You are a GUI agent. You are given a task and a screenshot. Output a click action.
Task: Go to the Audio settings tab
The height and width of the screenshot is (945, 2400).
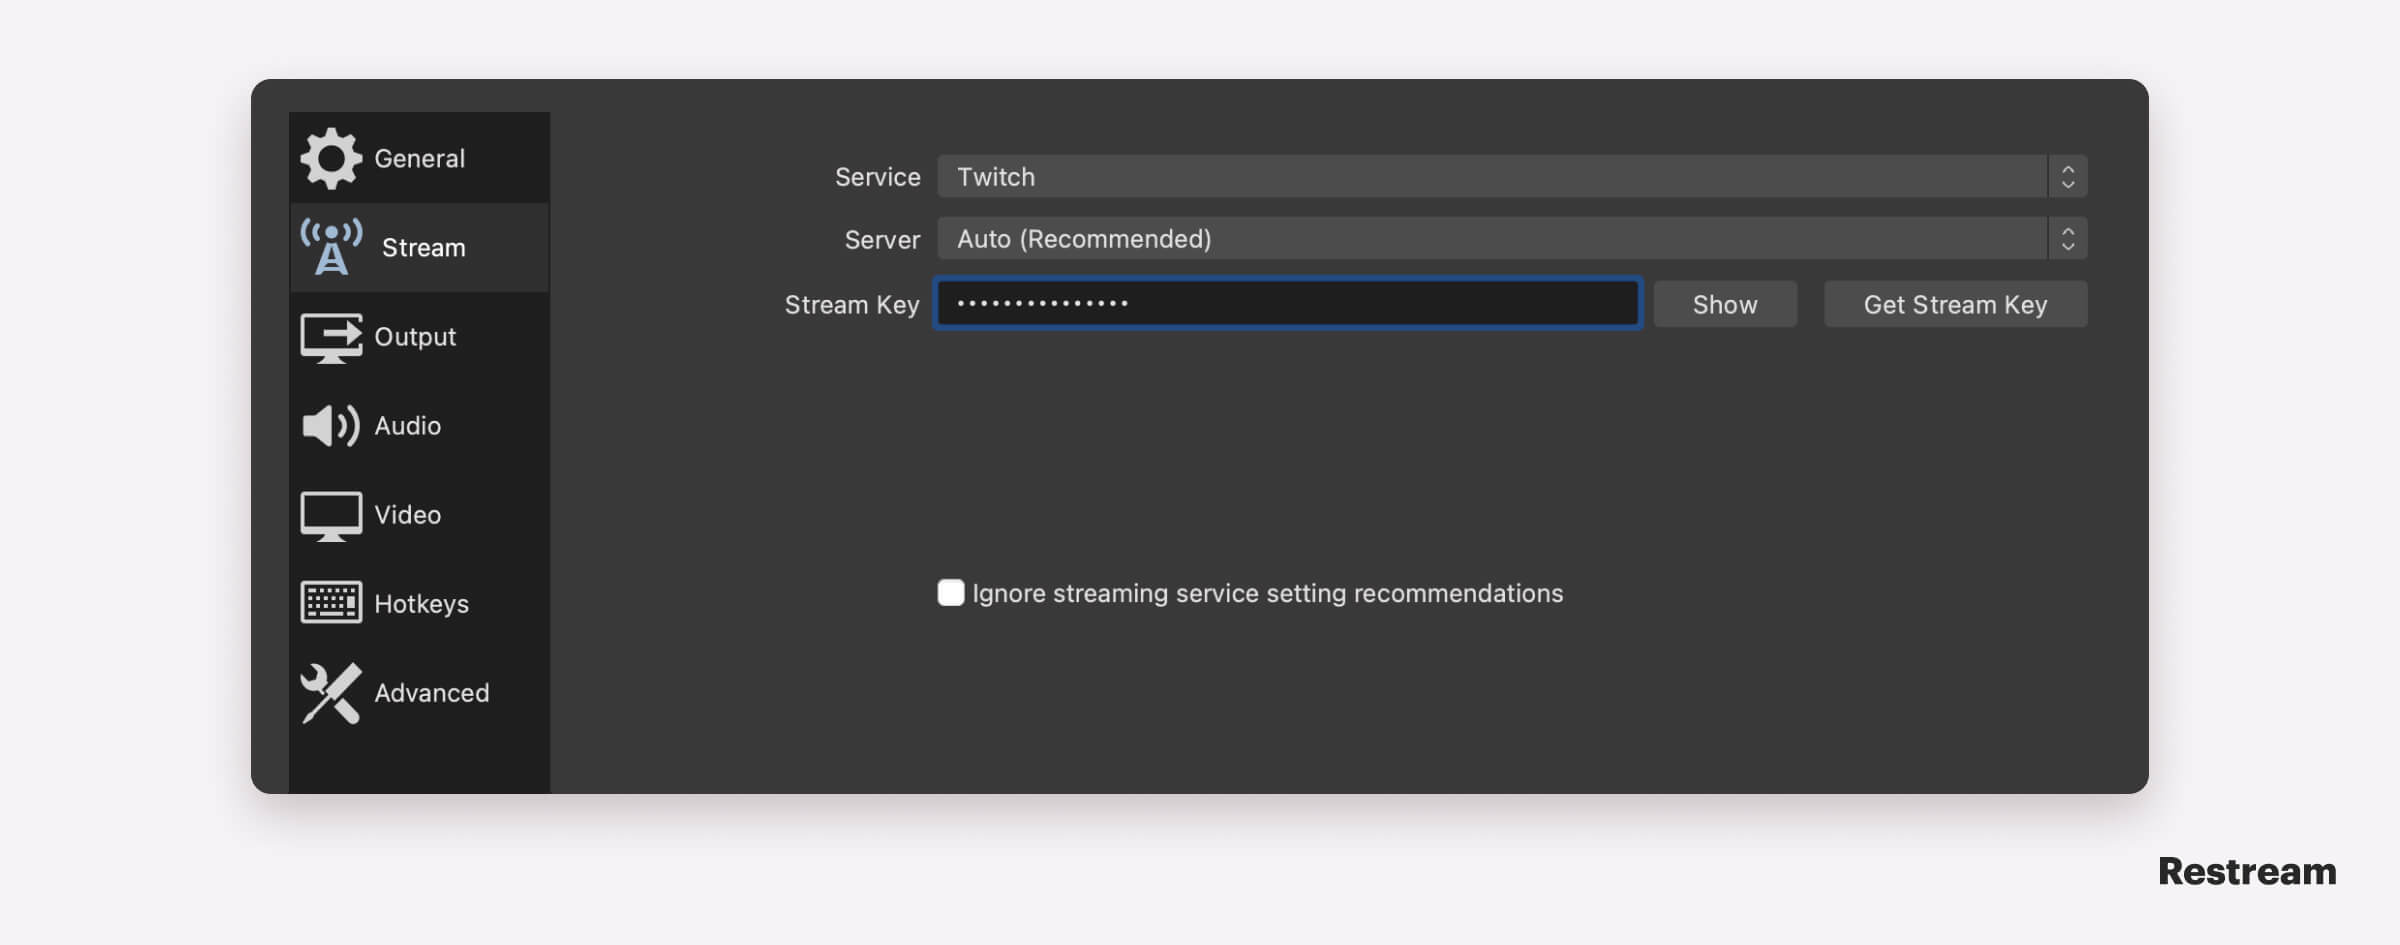pos(407,426)
